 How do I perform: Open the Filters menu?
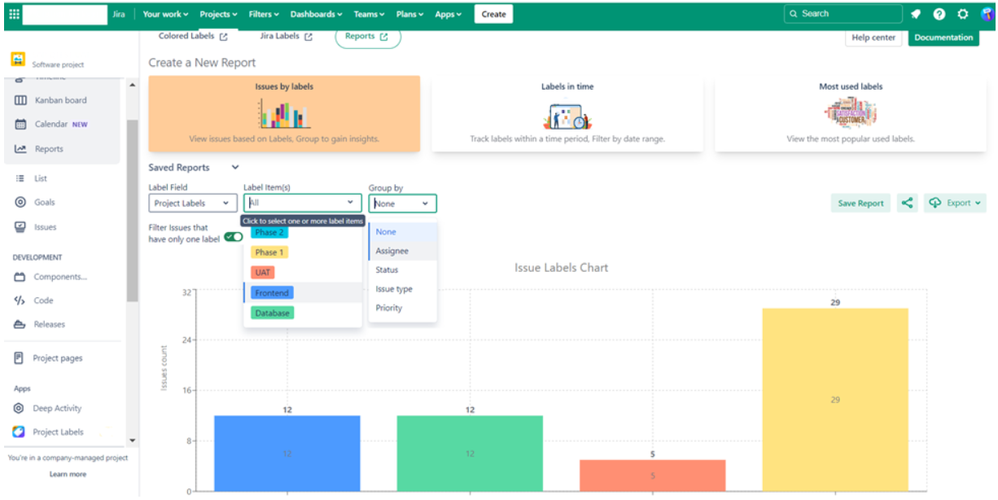[264, 14]
